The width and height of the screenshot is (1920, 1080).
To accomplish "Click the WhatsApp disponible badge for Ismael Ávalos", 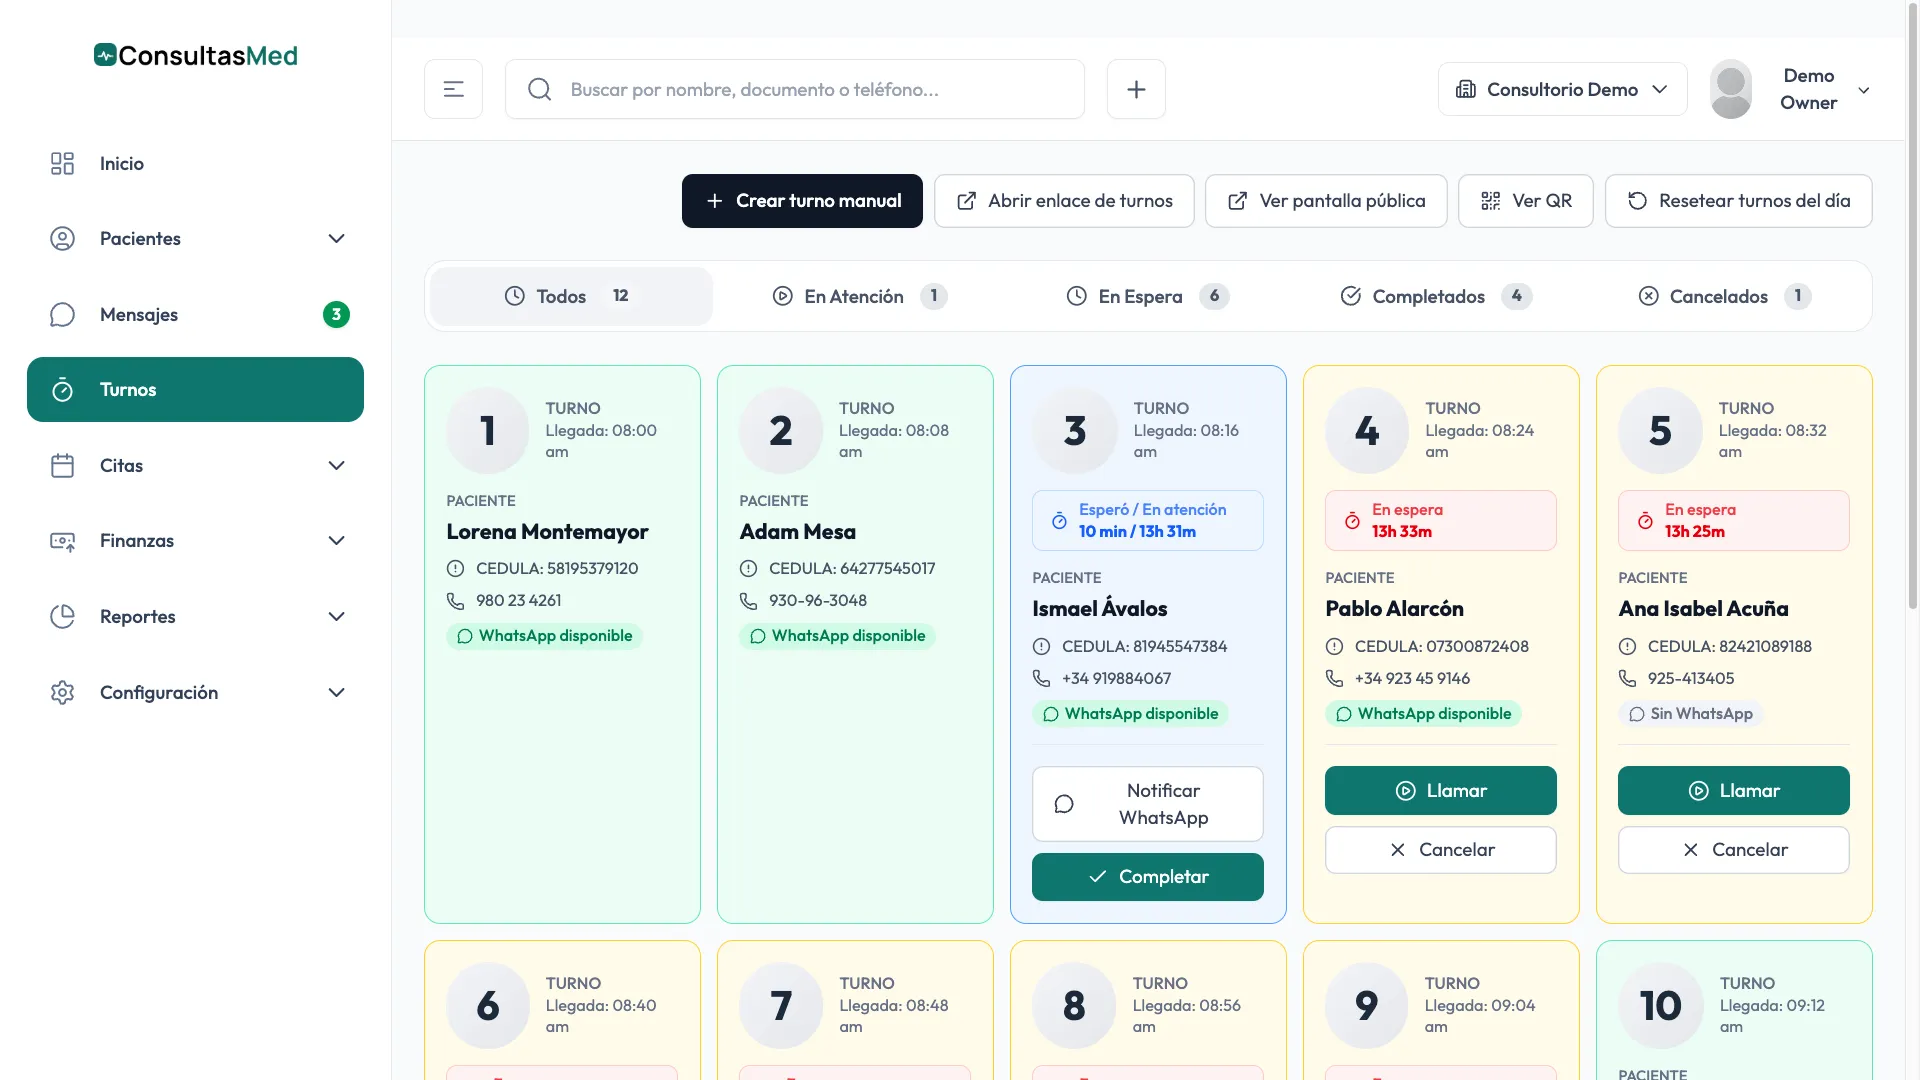I will (x=1130, y=713).
